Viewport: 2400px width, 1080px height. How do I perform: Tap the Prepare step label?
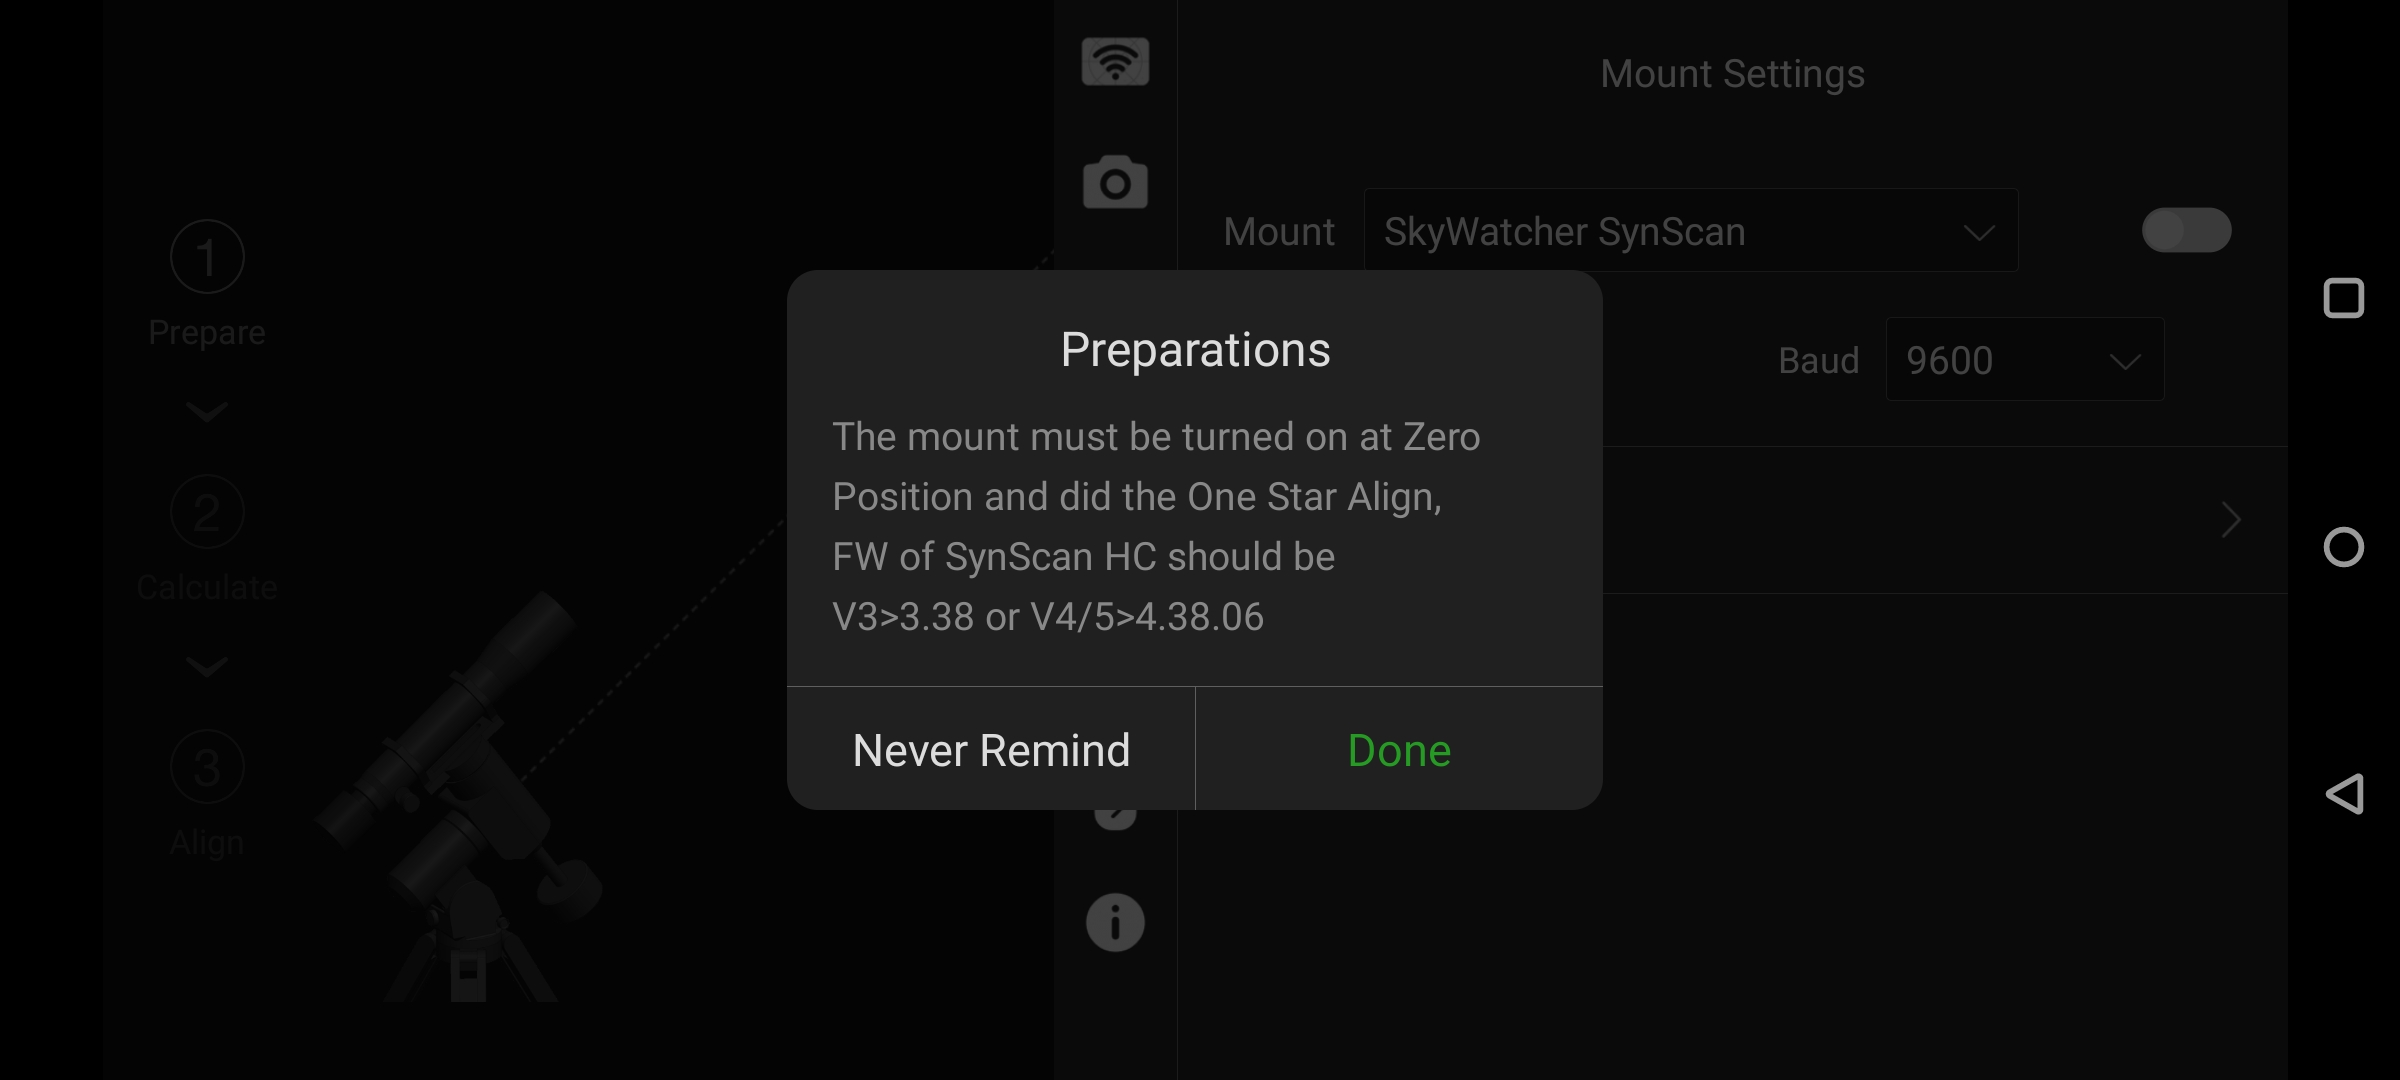point(207,332)
